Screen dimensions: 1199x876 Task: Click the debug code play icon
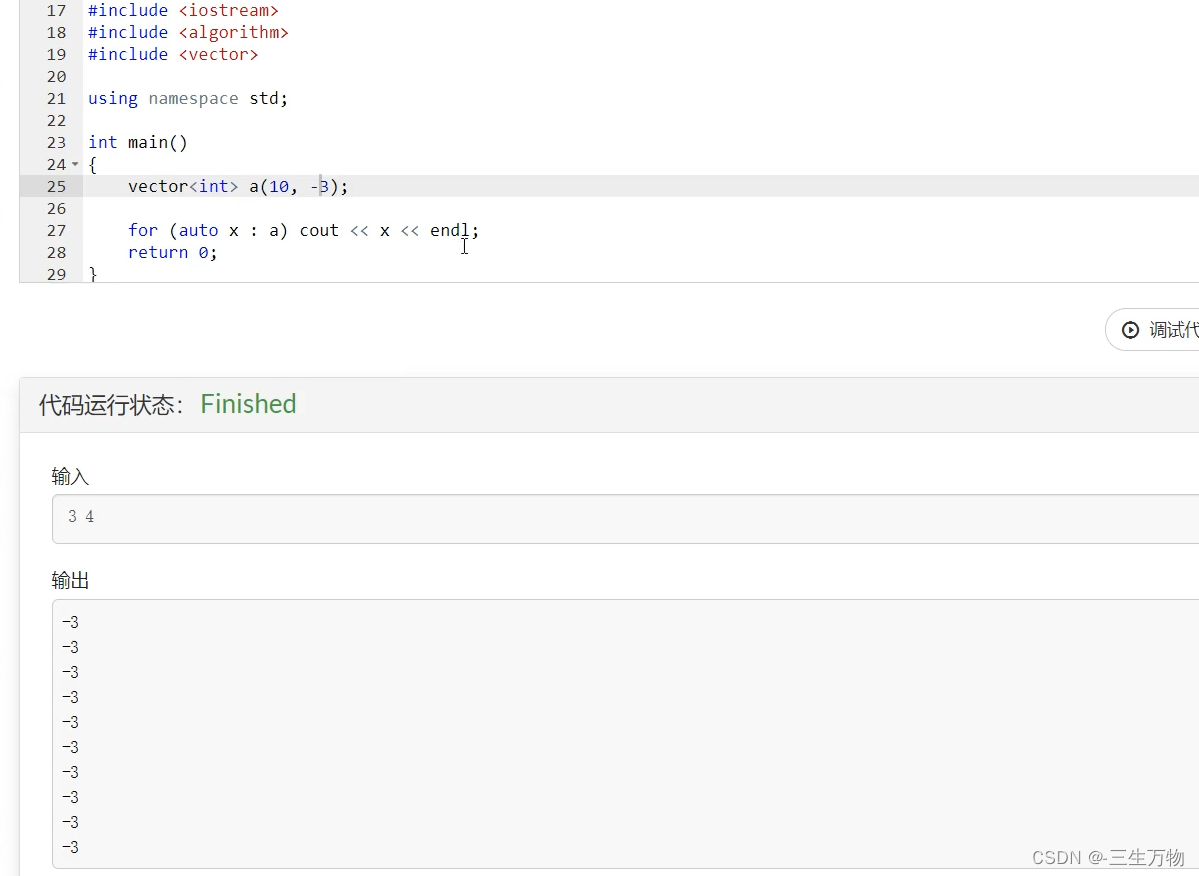click(x=1130, y=329)
